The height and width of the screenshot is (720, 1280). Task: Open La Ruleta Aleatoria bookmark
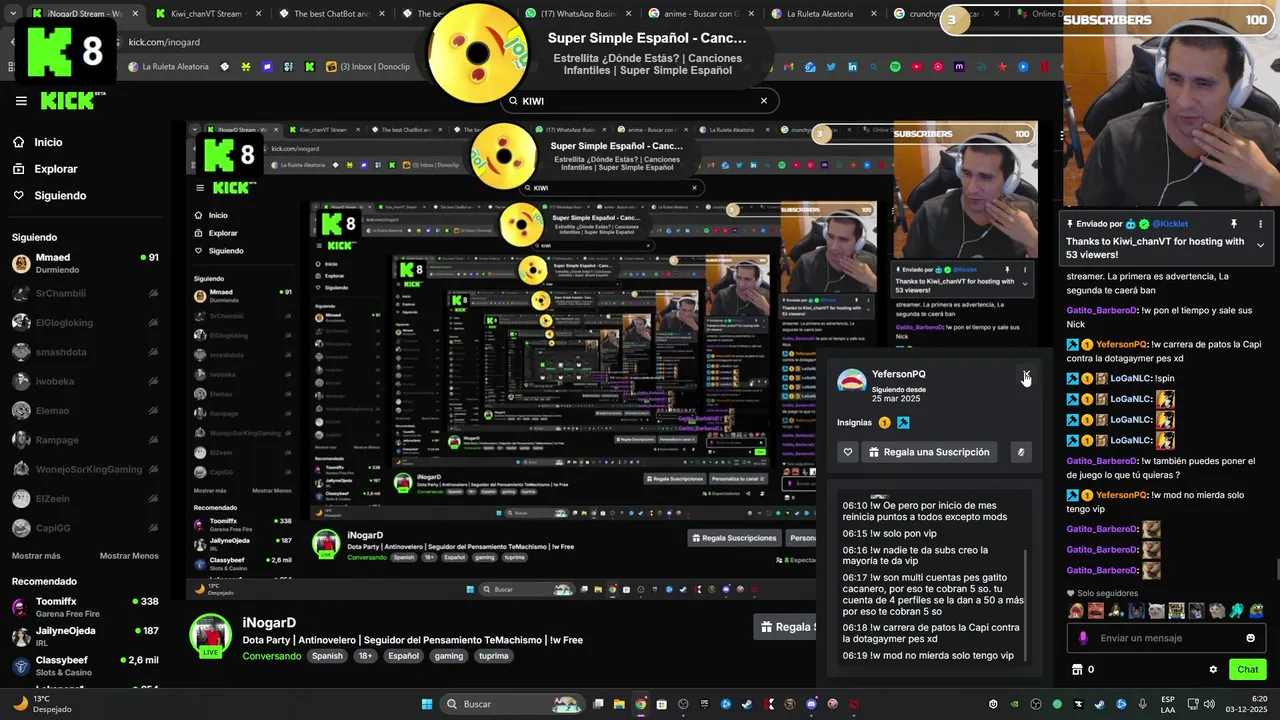tap(168, 67)
